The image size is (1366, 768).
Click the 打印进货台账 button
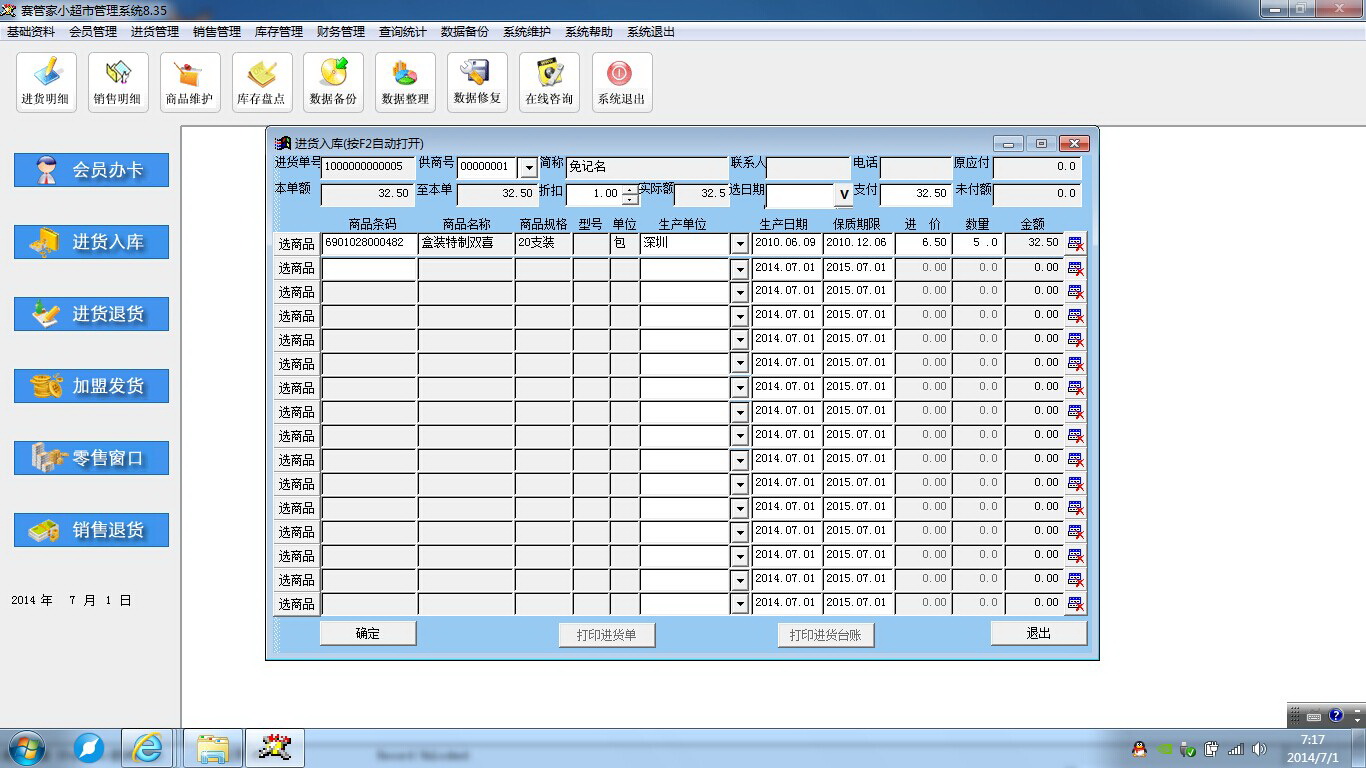coord(826,635)
